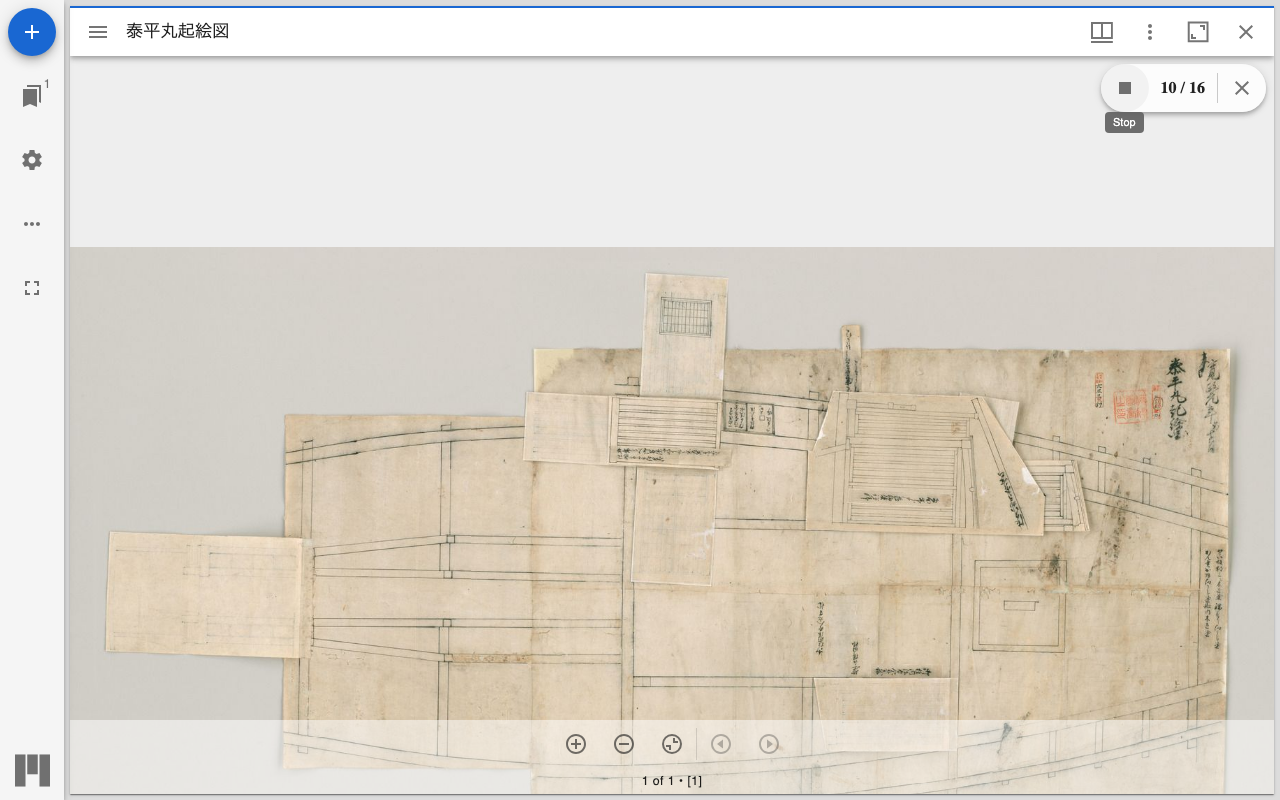Open the bookmarks workspace panel icon
Viewport: 1280px width, 800px height.
pyautogui.click(x=32, y=96)
